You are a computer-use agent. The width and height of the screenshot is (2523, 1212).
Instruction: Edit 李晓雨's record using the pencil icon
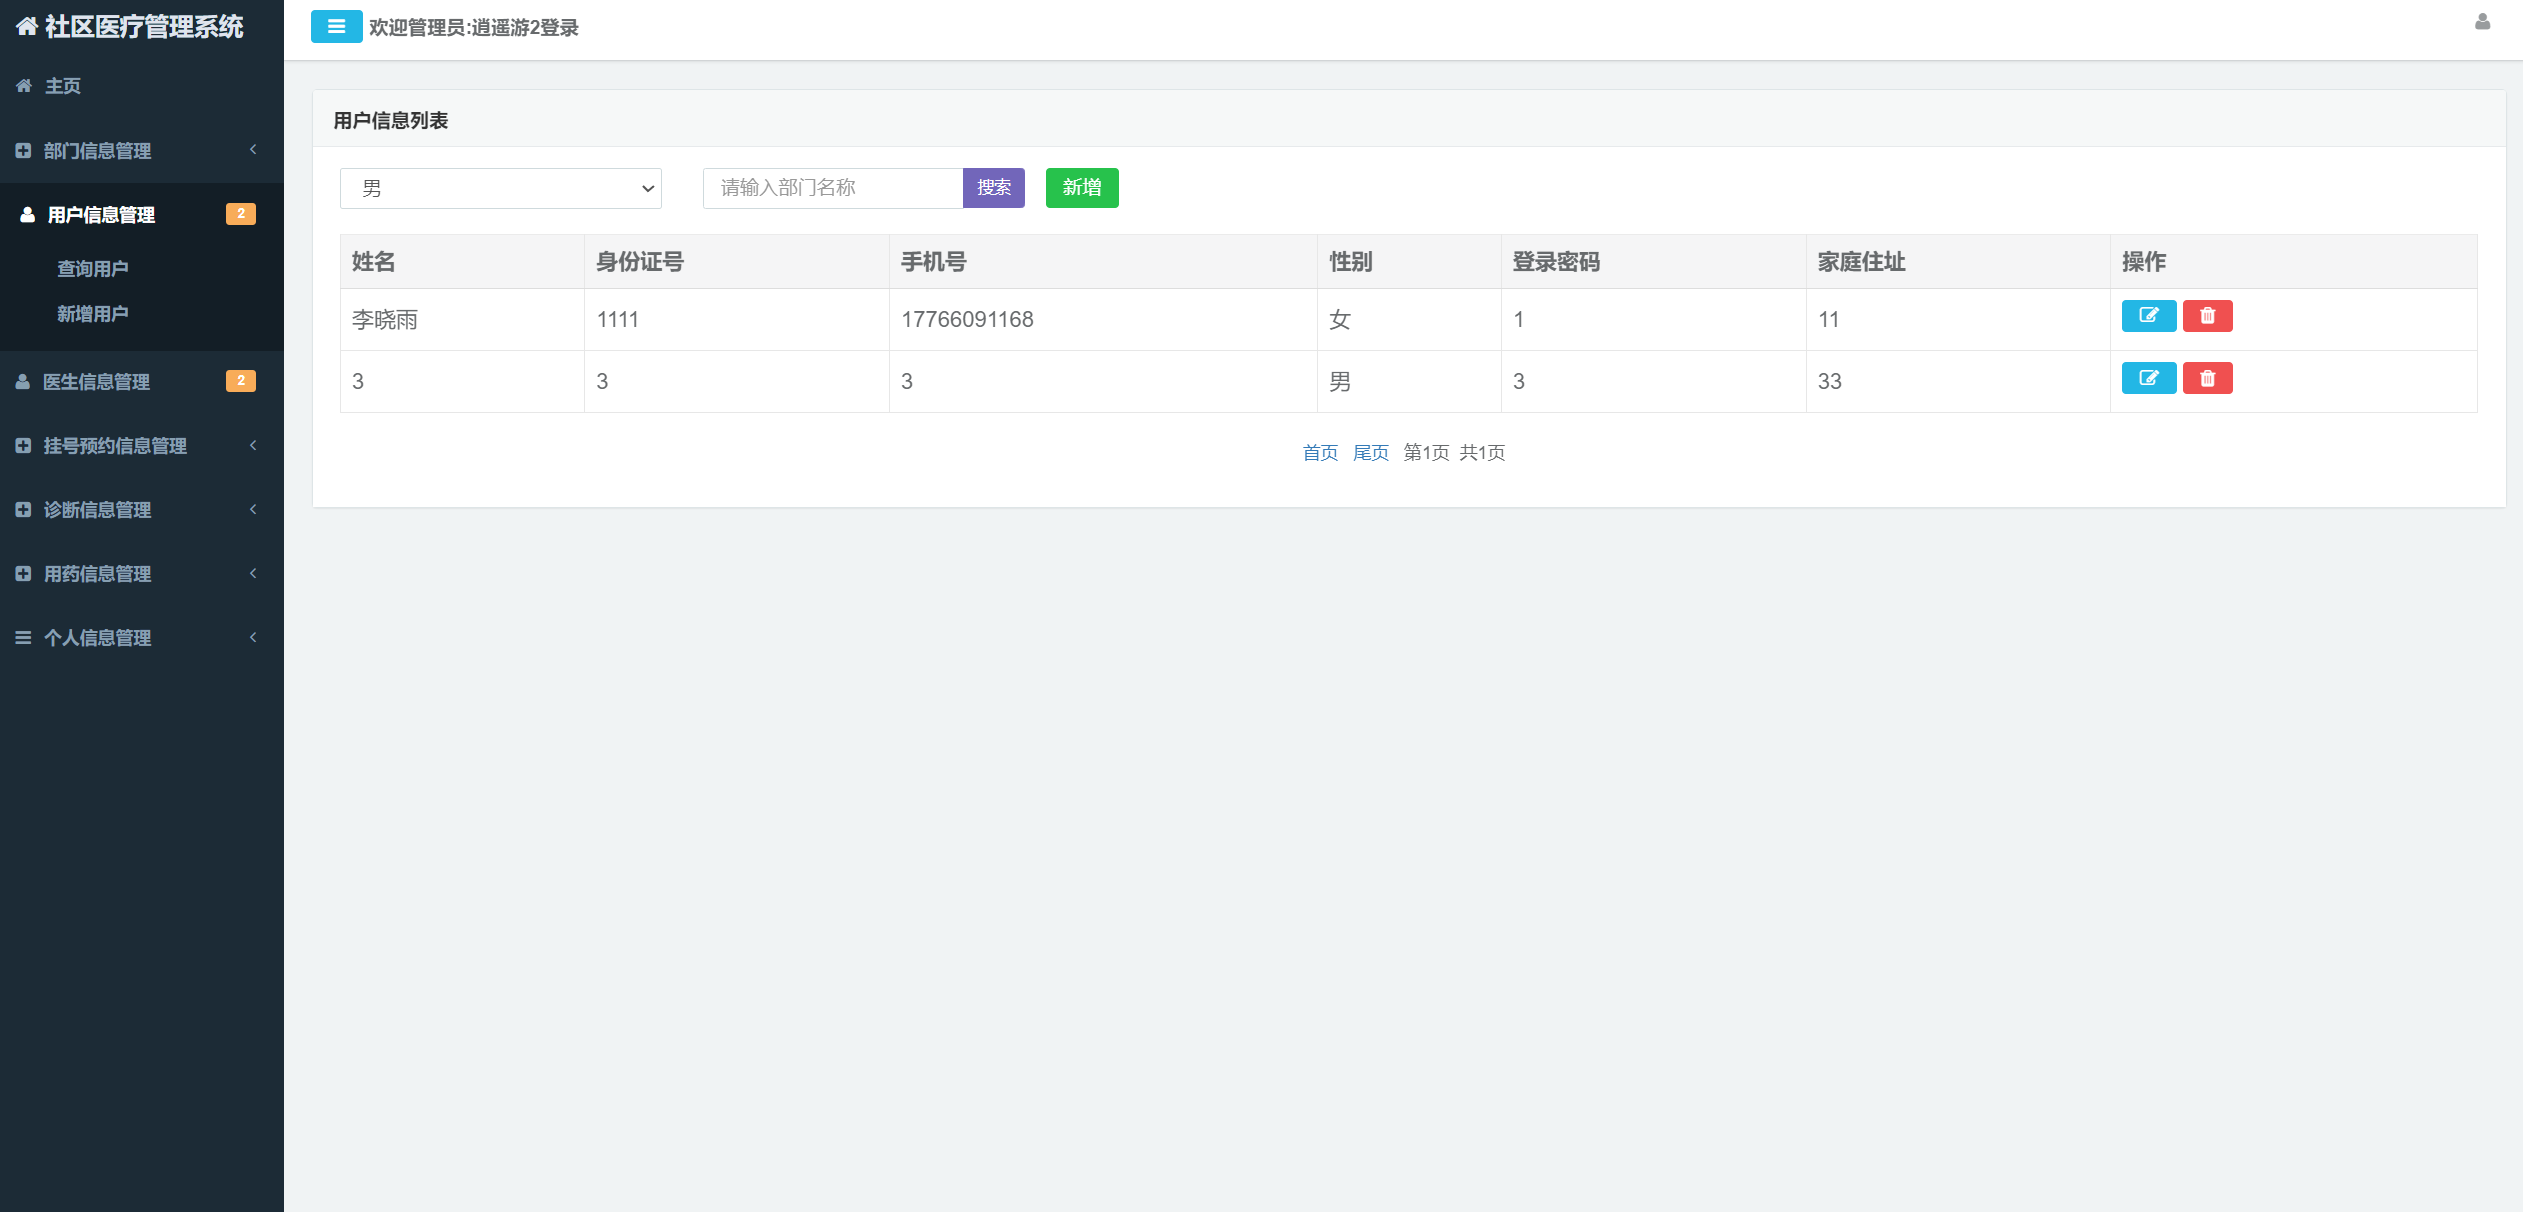2149,316
